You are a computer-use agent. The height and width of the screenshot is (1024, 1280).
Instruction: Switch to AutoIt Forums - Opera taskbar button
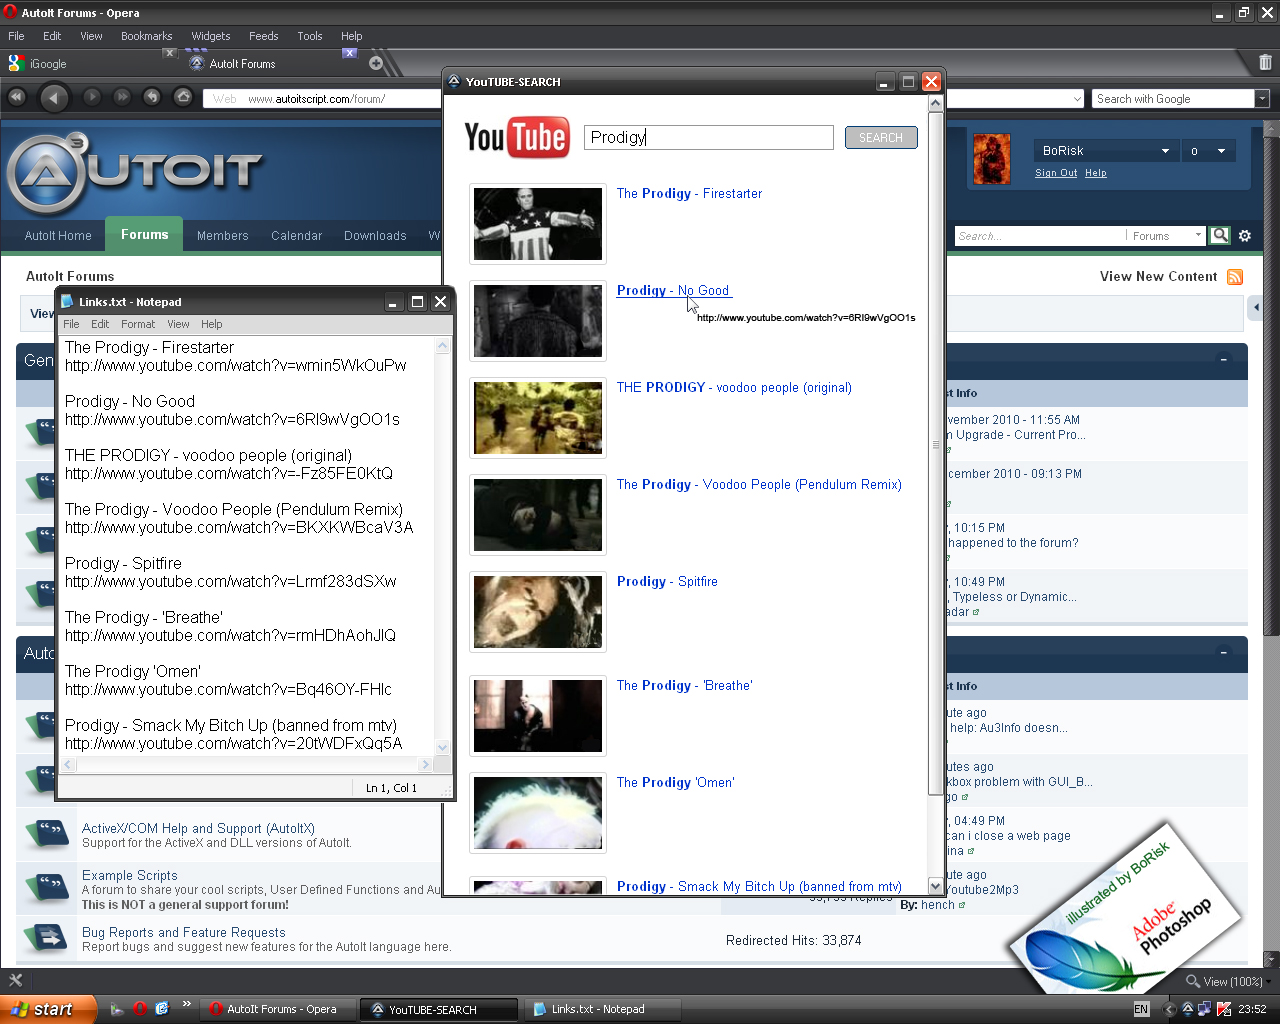click(280, 1009)
